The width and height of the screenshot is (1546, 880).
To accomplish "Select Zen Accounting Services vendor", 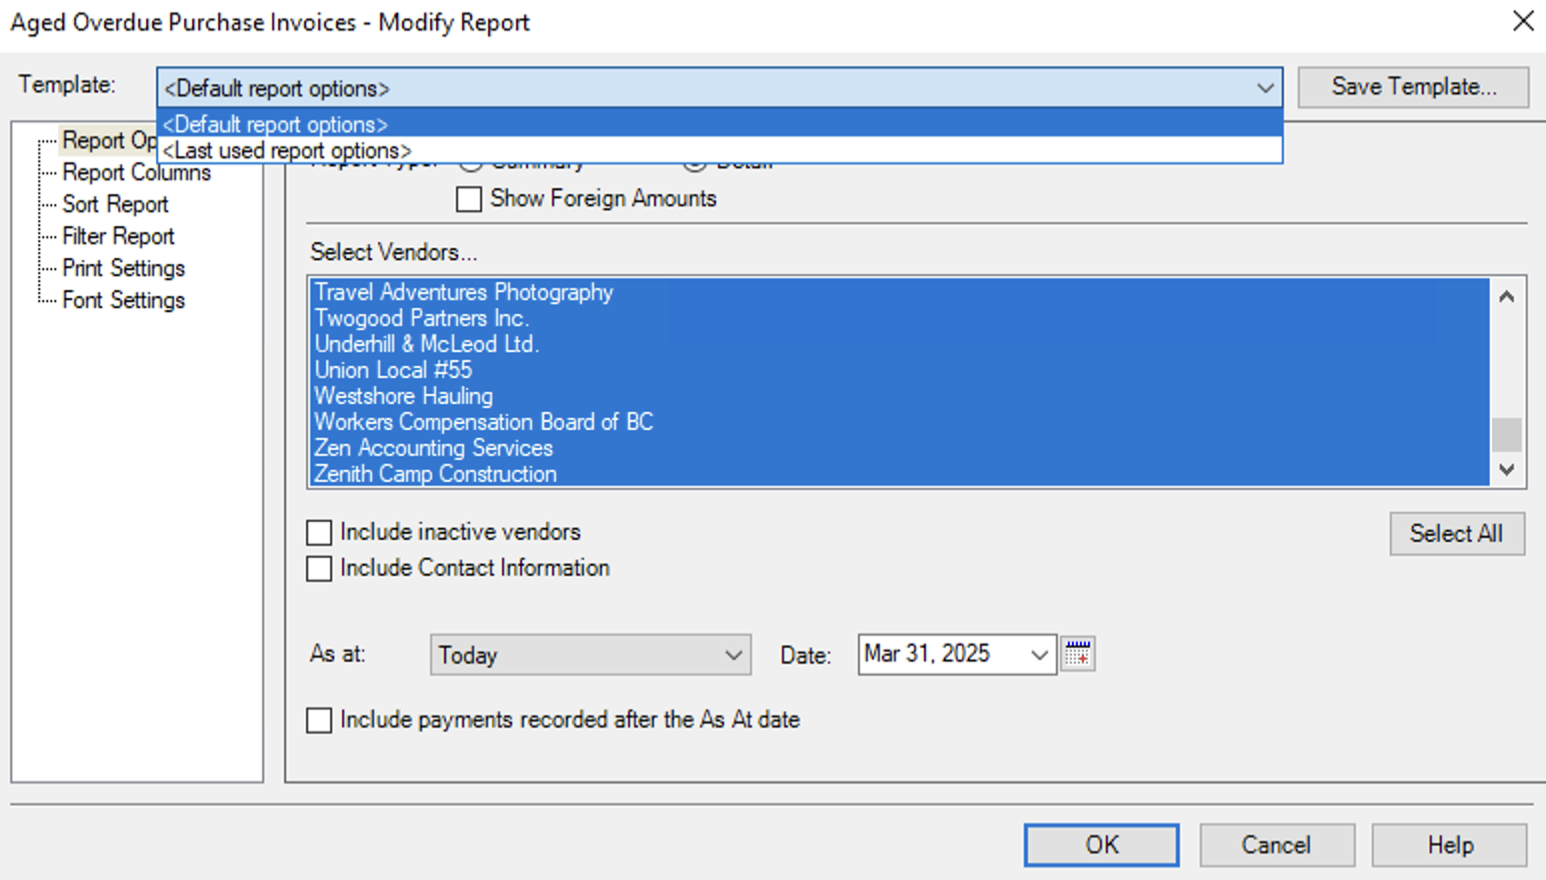I will pos(434,448).
